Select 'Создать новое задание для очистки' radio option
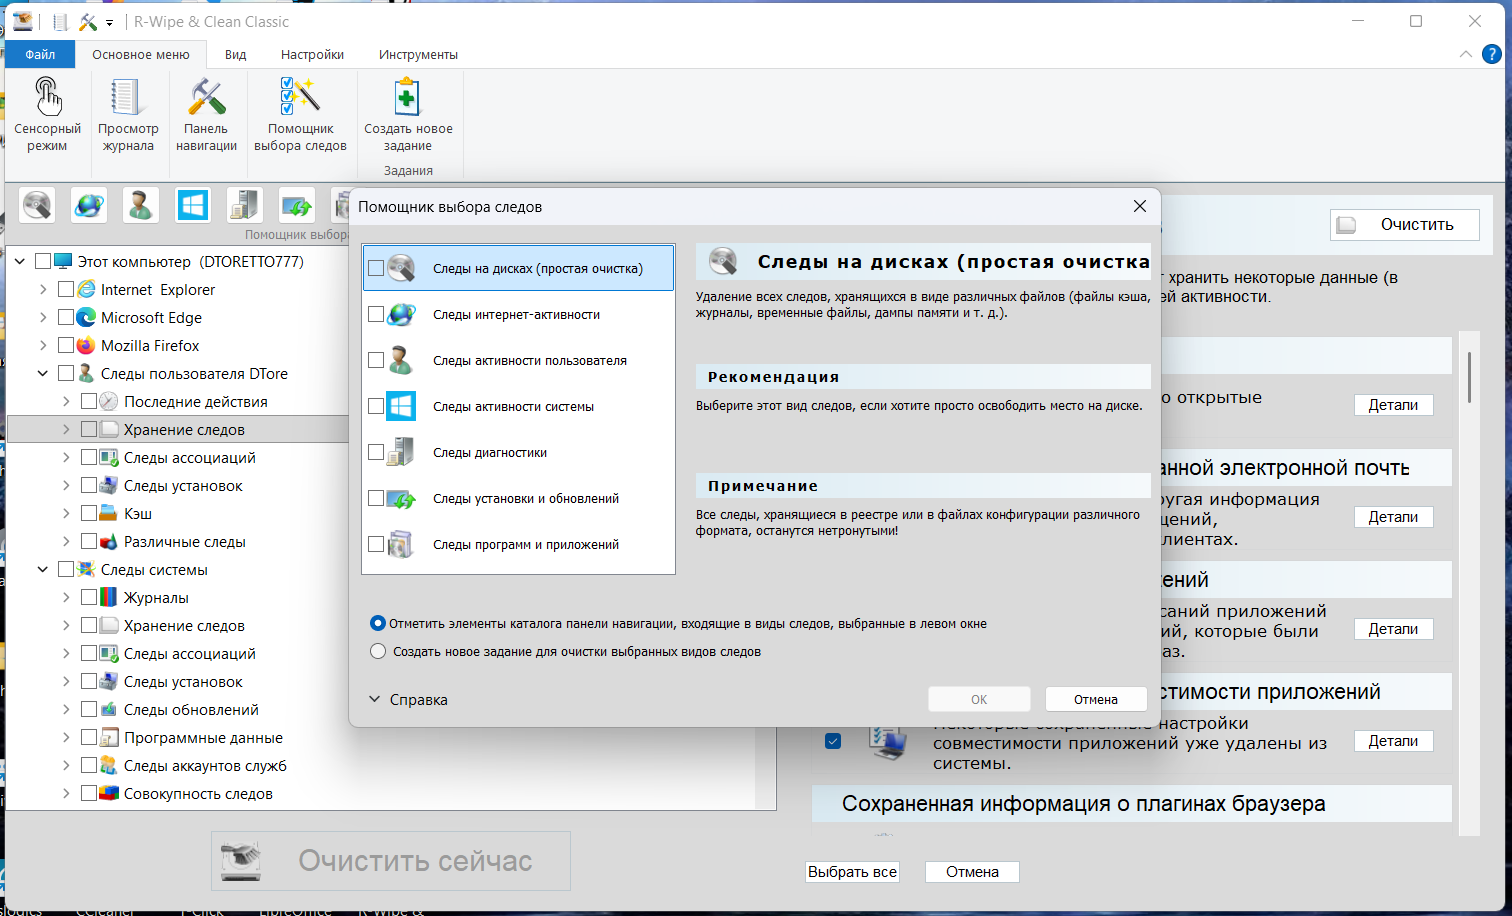This screenshot has height=916, width=1512. [378, 651]
